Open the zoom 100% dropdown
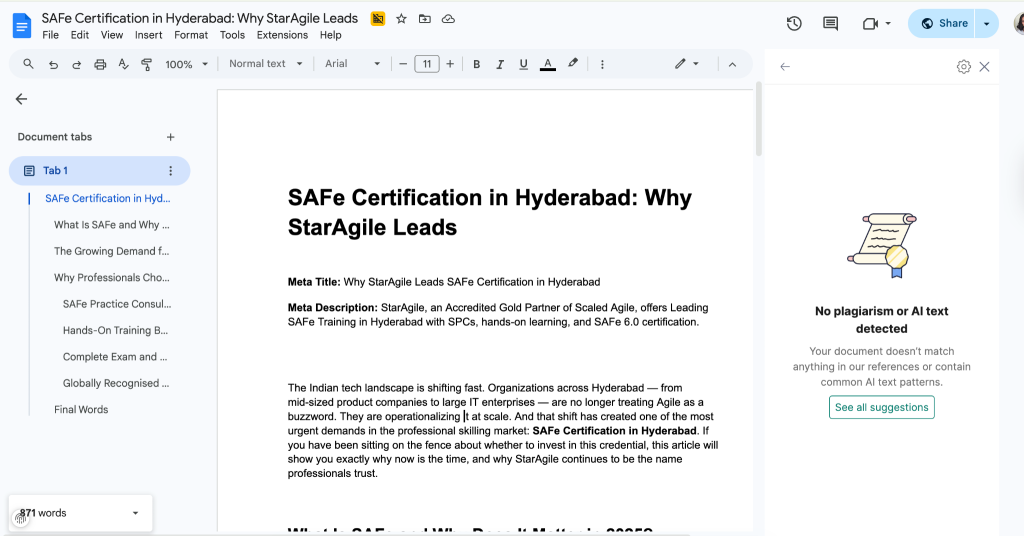Image resolution: width=1024 pixels, height=536 pixels. point(186,64)
